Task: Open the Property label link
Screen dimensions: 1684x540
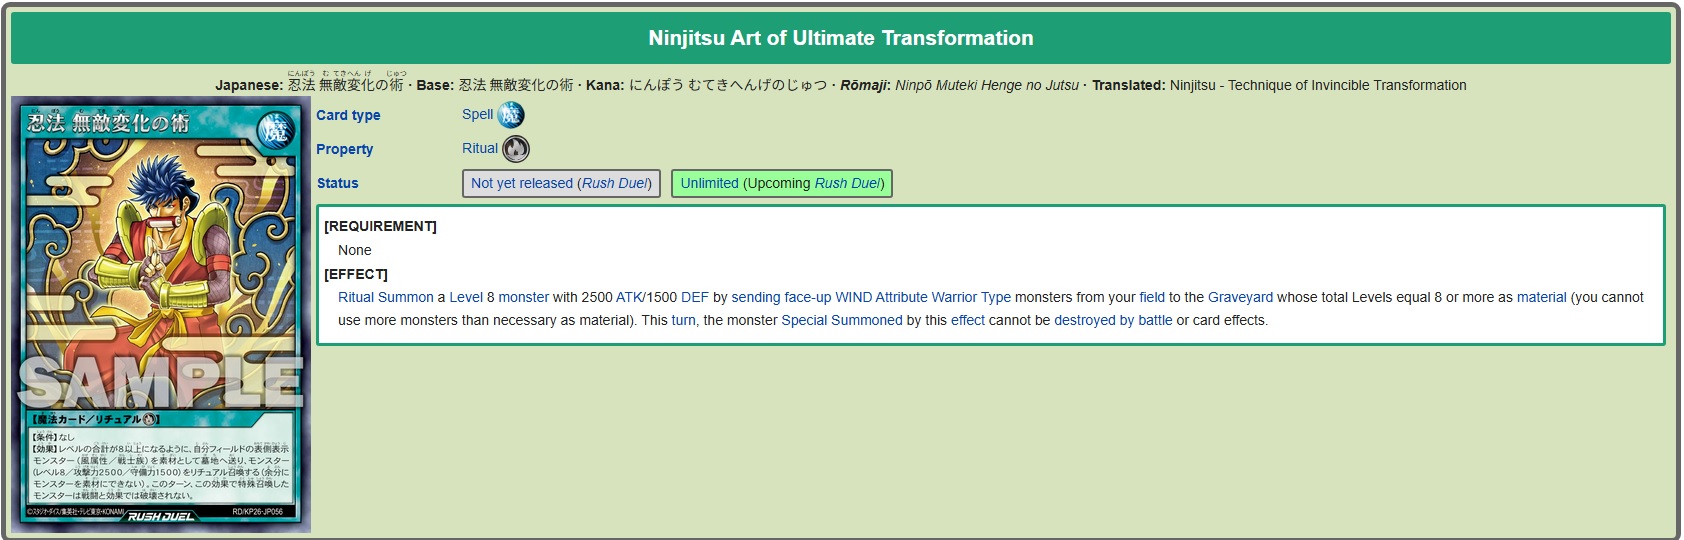Action: tap(344, 149)
